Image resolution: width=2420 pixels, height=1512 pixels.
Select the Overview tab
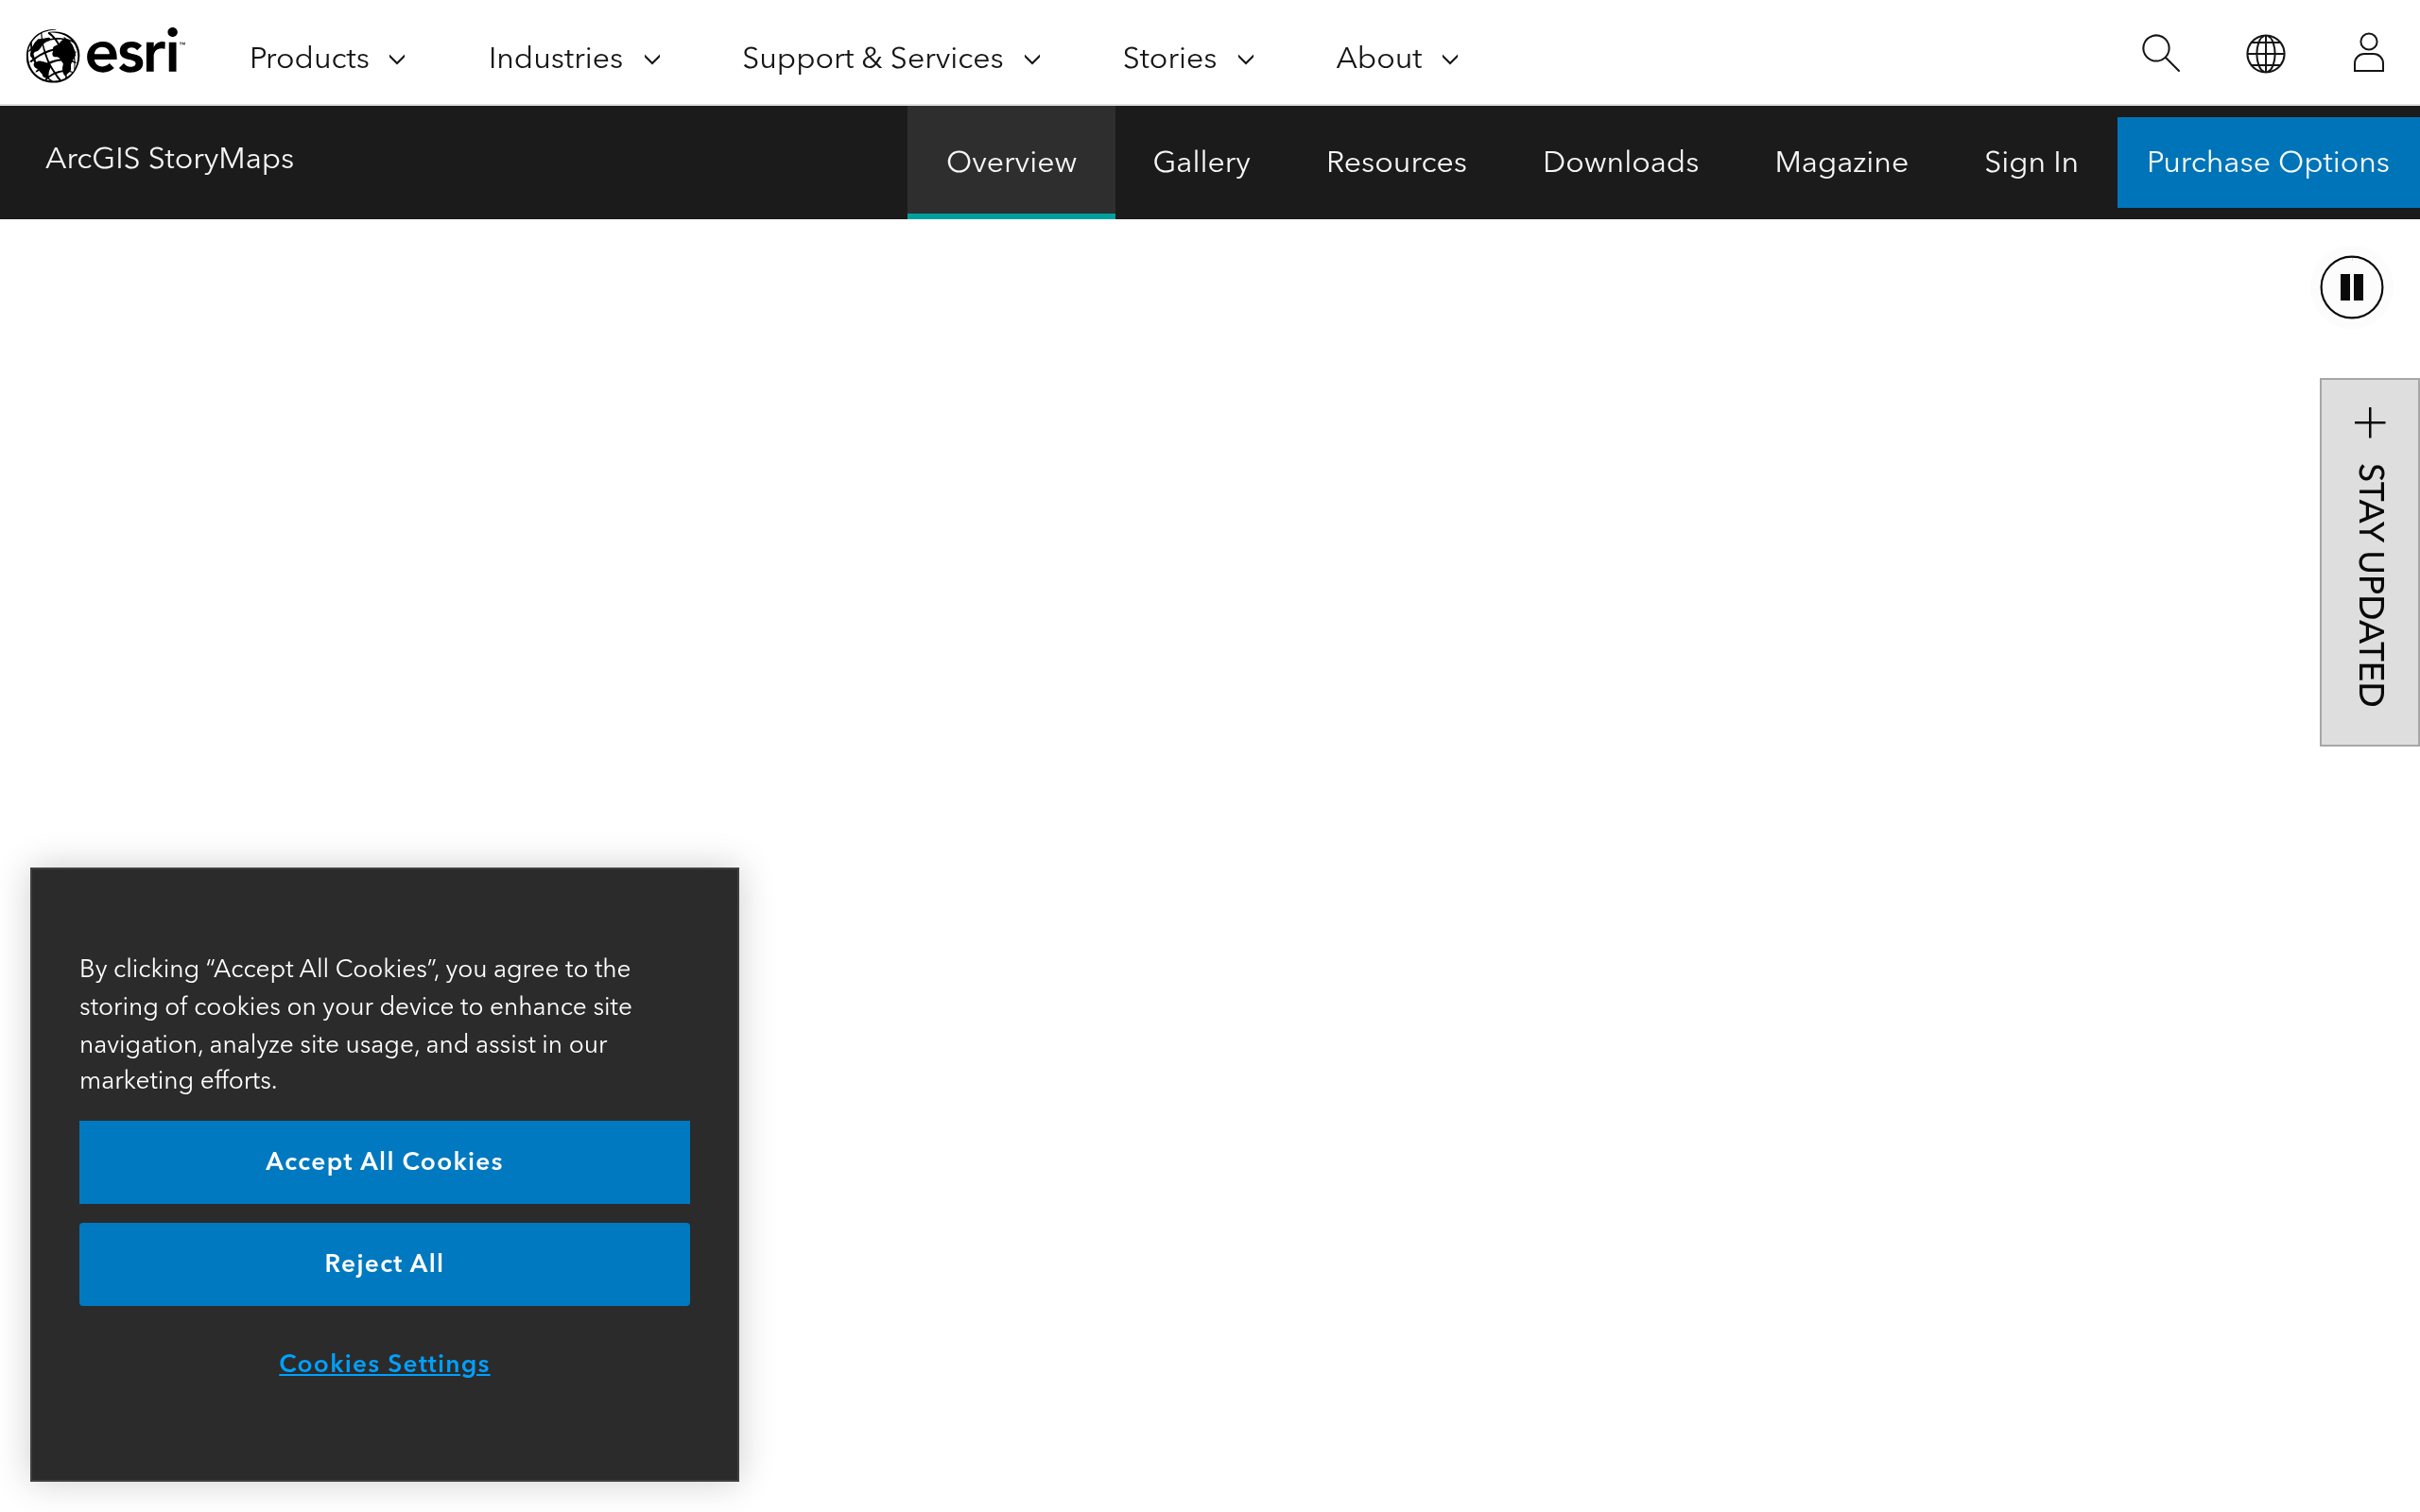[x=1011, y=162]
